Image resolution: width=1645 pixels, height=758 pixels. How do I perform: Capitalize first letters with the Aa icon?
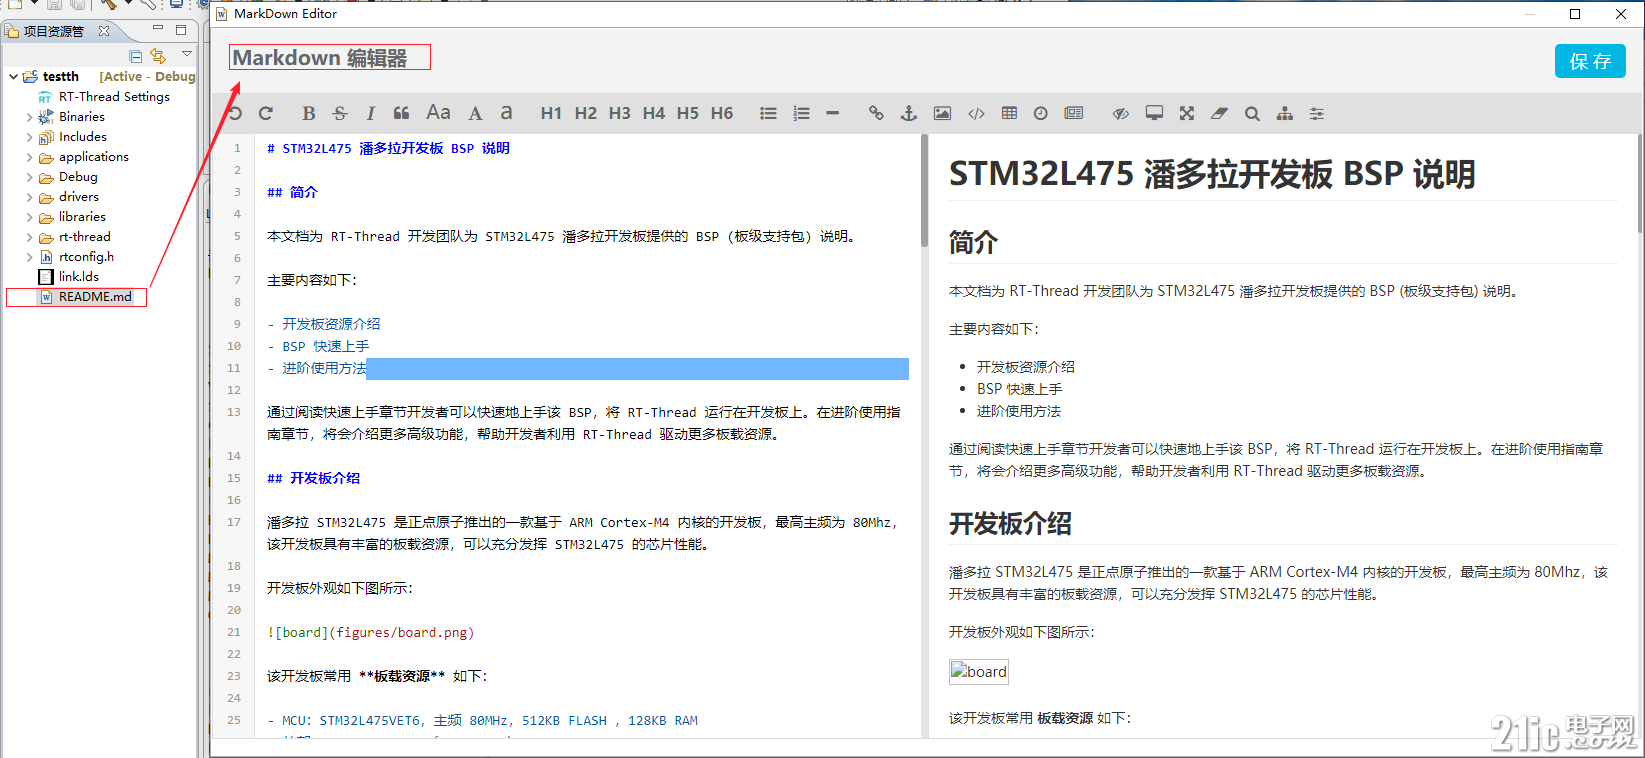point(438,113)
